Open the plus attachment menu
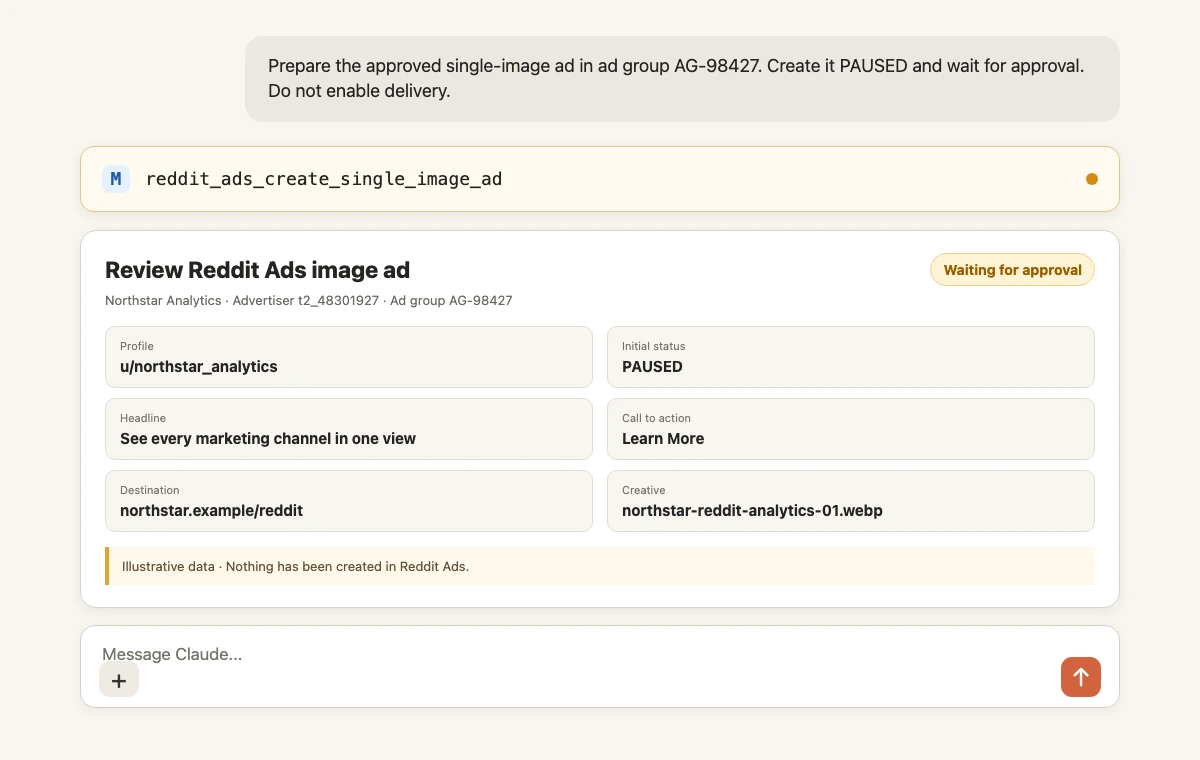Viewport: 1200px width, 760px height. coord(119,680)
